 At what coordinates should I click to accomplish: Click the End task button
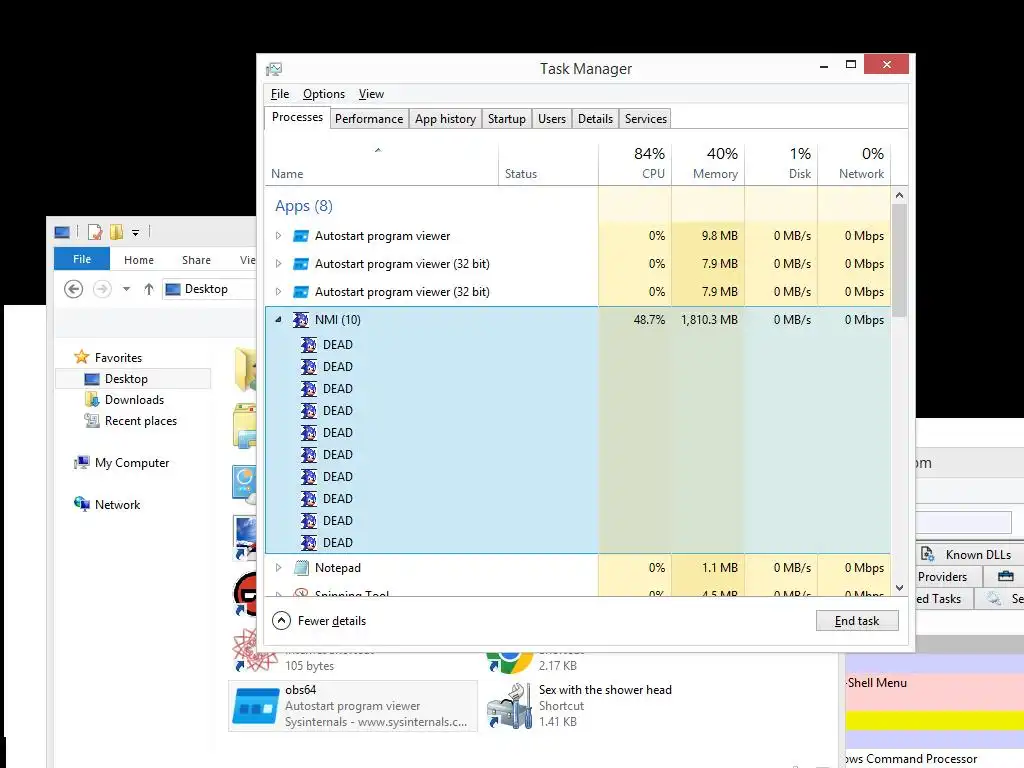[857, 620]
